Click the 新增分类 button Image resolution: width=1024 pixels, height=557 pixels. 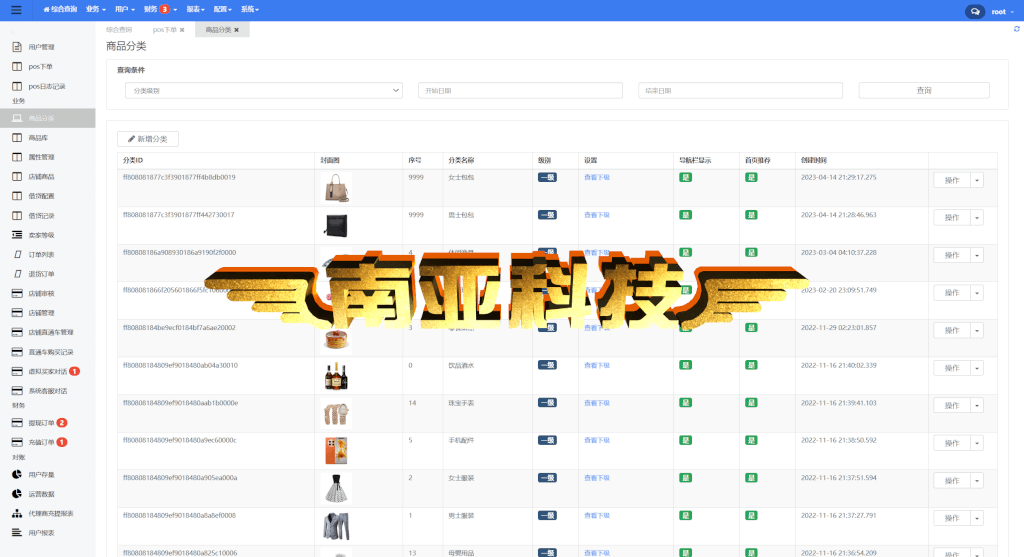(x=148, y=138)
